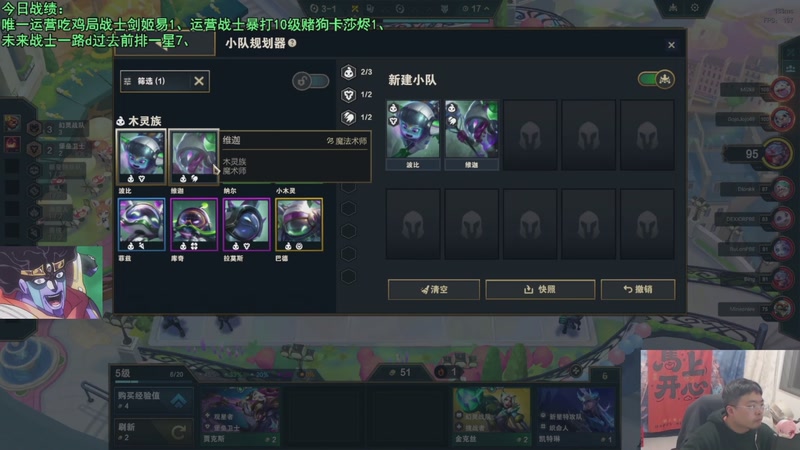
Task: Open the settings gear at top right
Action: (694, 8)
